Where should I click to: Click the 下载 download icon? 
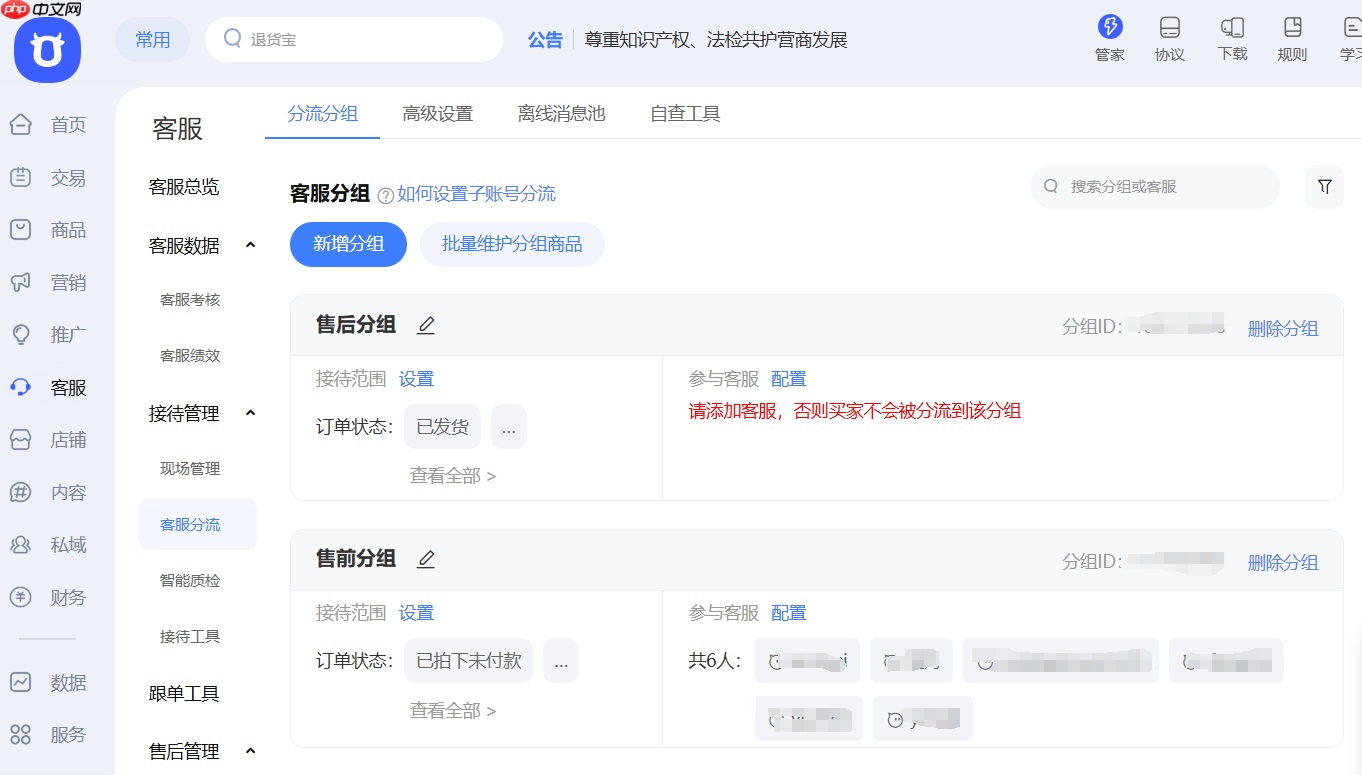point(1232,27)
